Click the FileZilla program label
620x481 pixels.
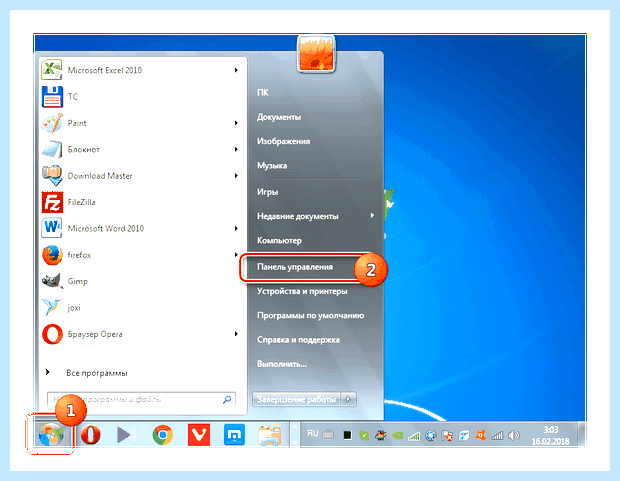[81, 202]
